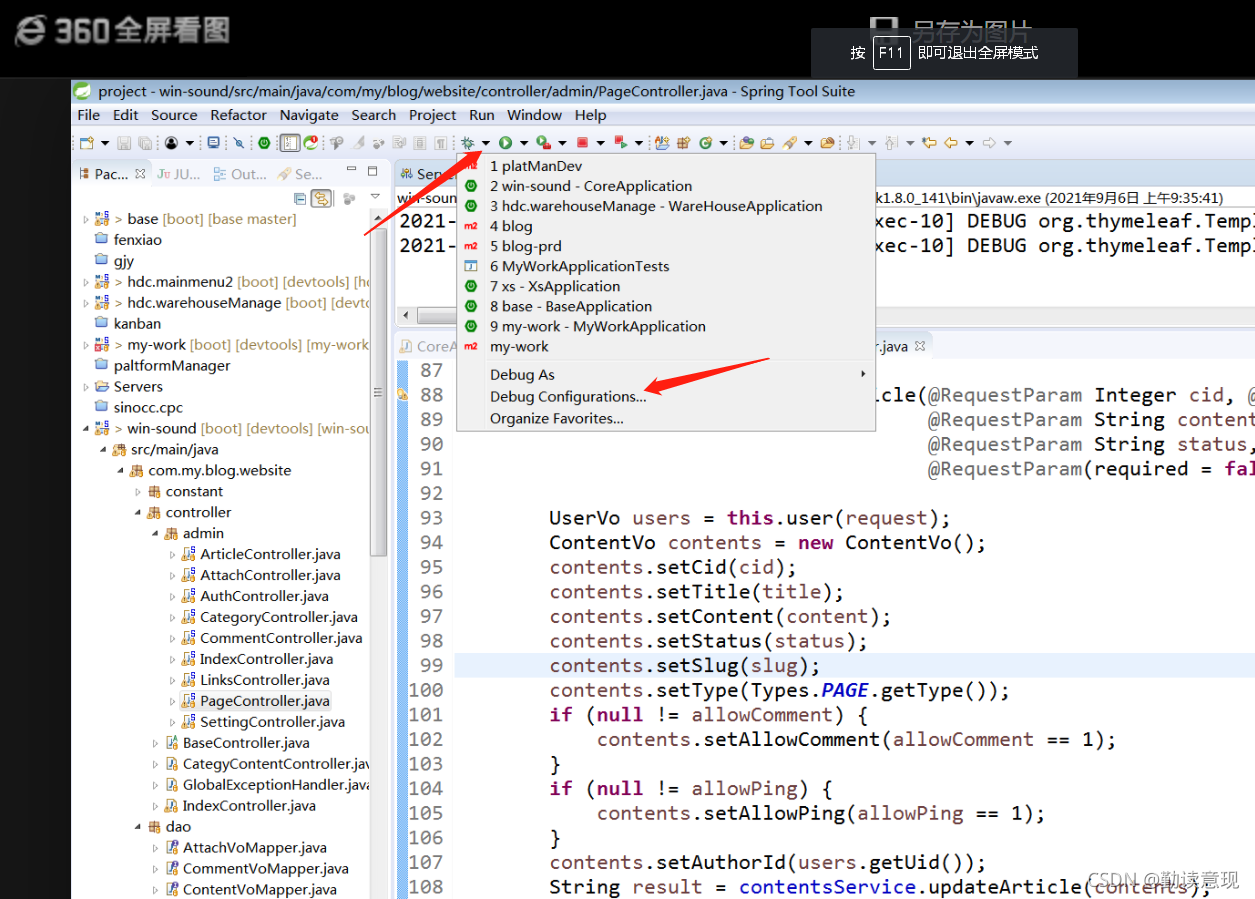Screen dimensions: 1255x899
Task: Click the Forward navigation arrow icon
Action: (x=989, y=143)
